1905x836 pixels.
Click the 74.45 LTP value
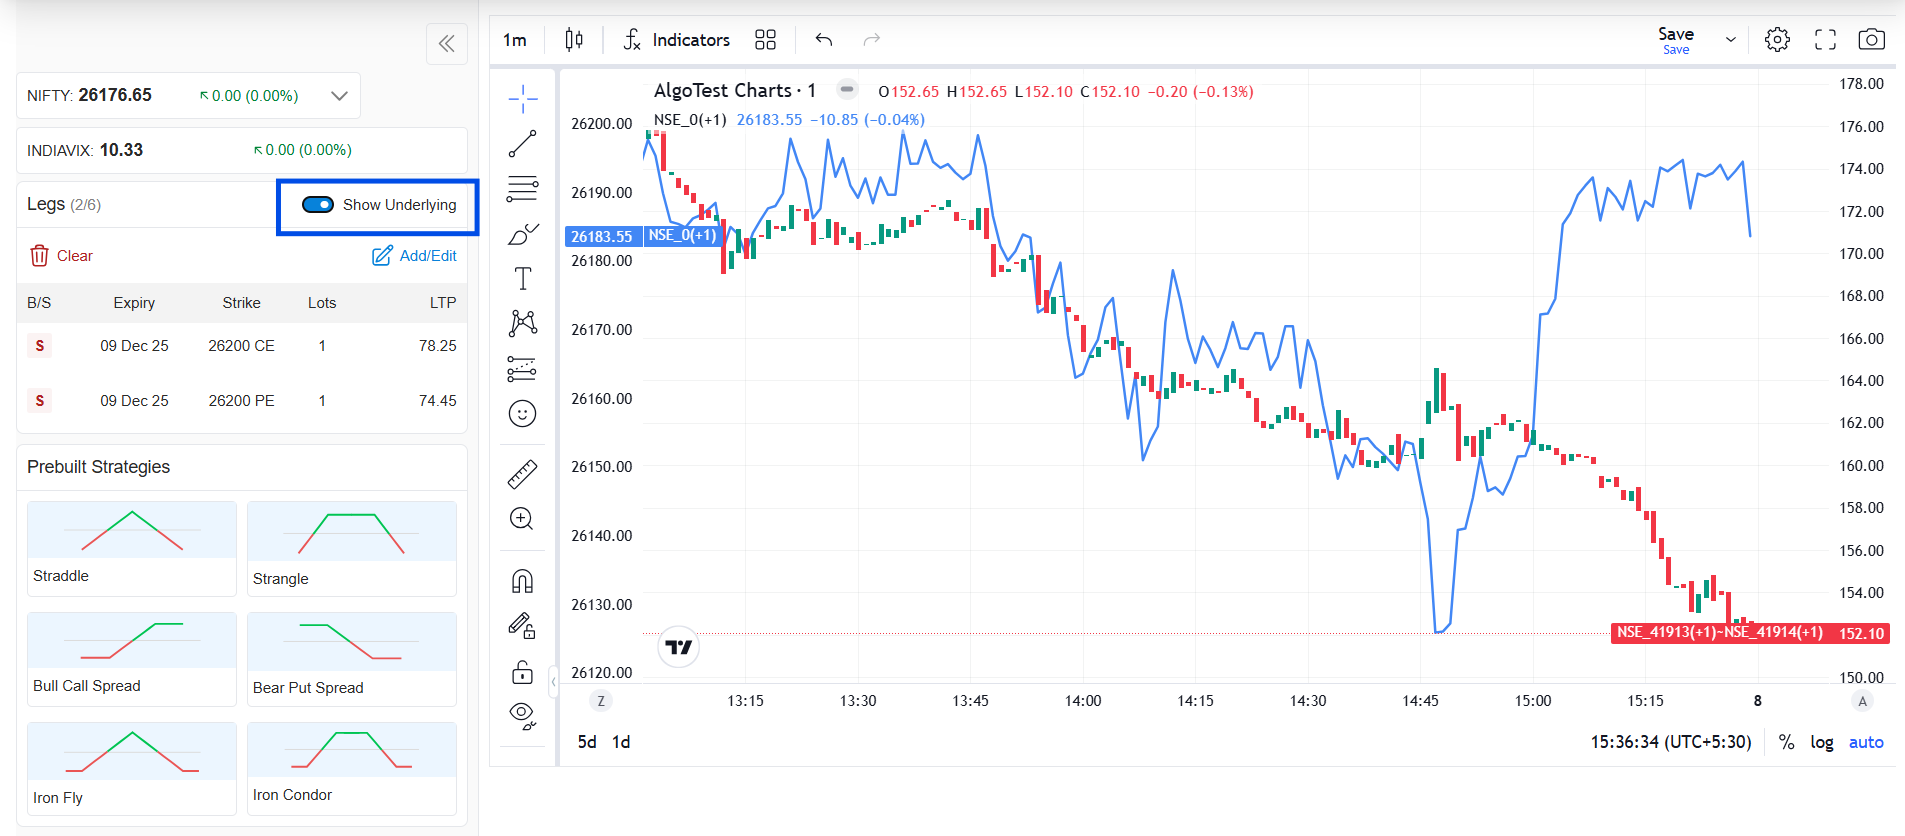coord(438,401)
